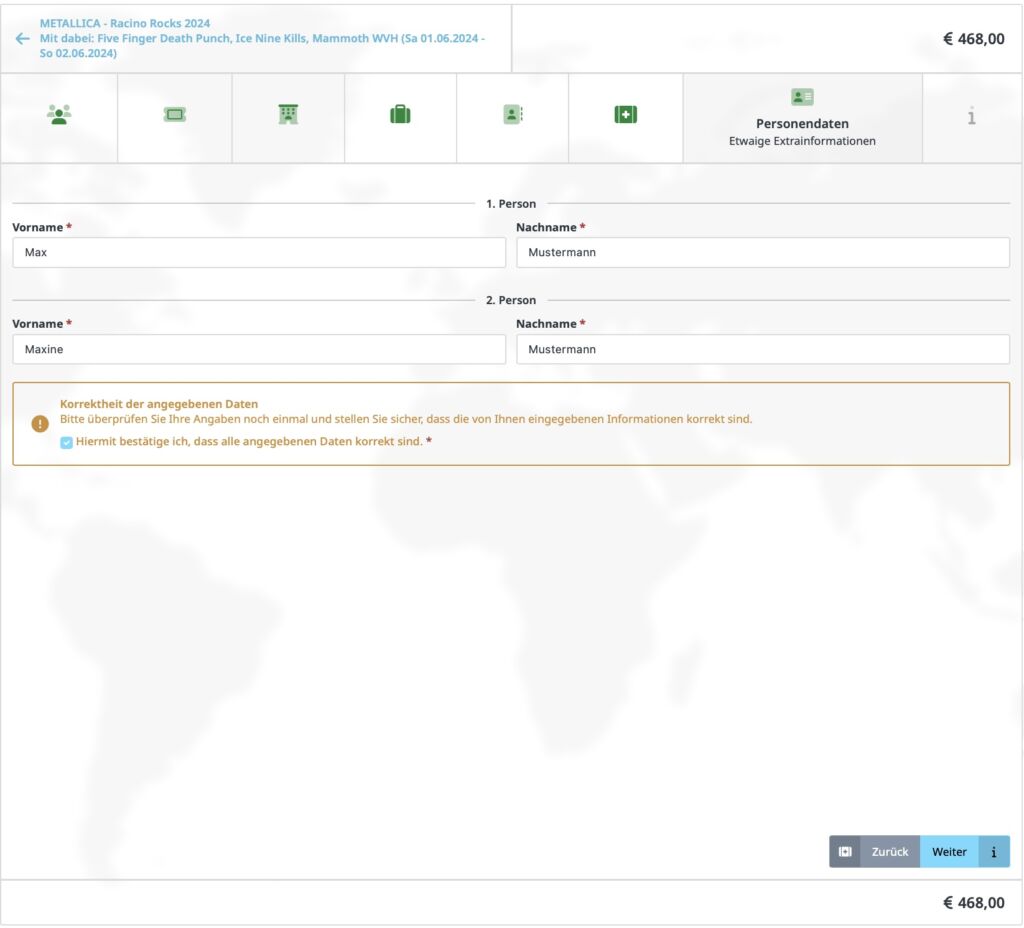Screen dimensions: 1024x928
Task: Click the back arrow beside the event title
Action: pos(22,39)
